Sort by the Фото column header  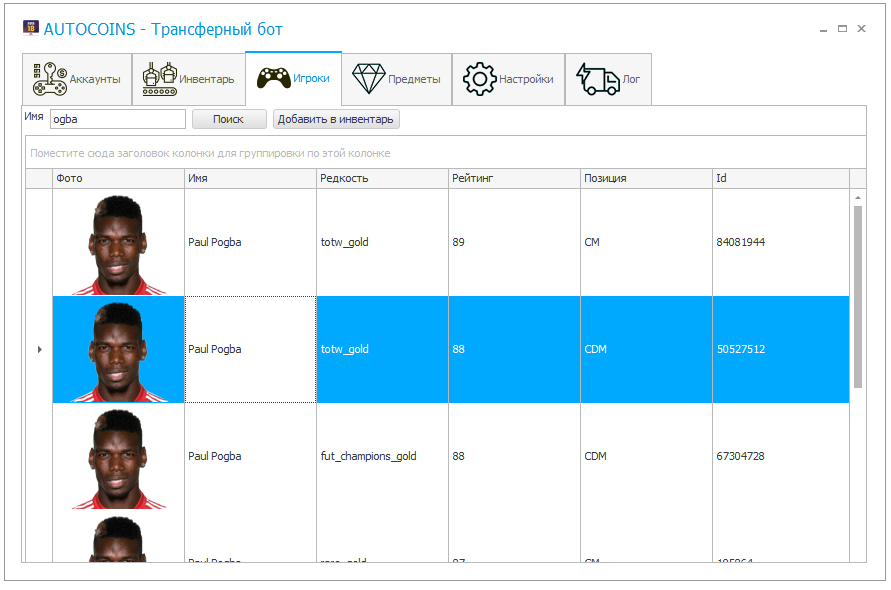119,178
